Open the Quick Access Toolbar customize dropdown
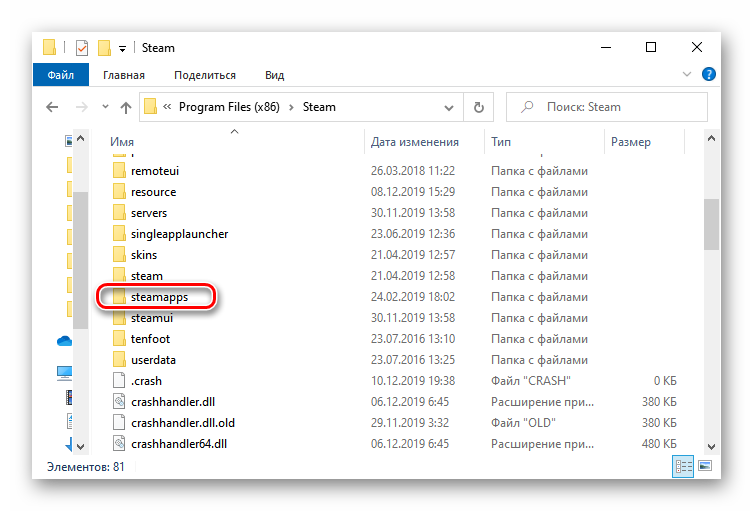 122,48
